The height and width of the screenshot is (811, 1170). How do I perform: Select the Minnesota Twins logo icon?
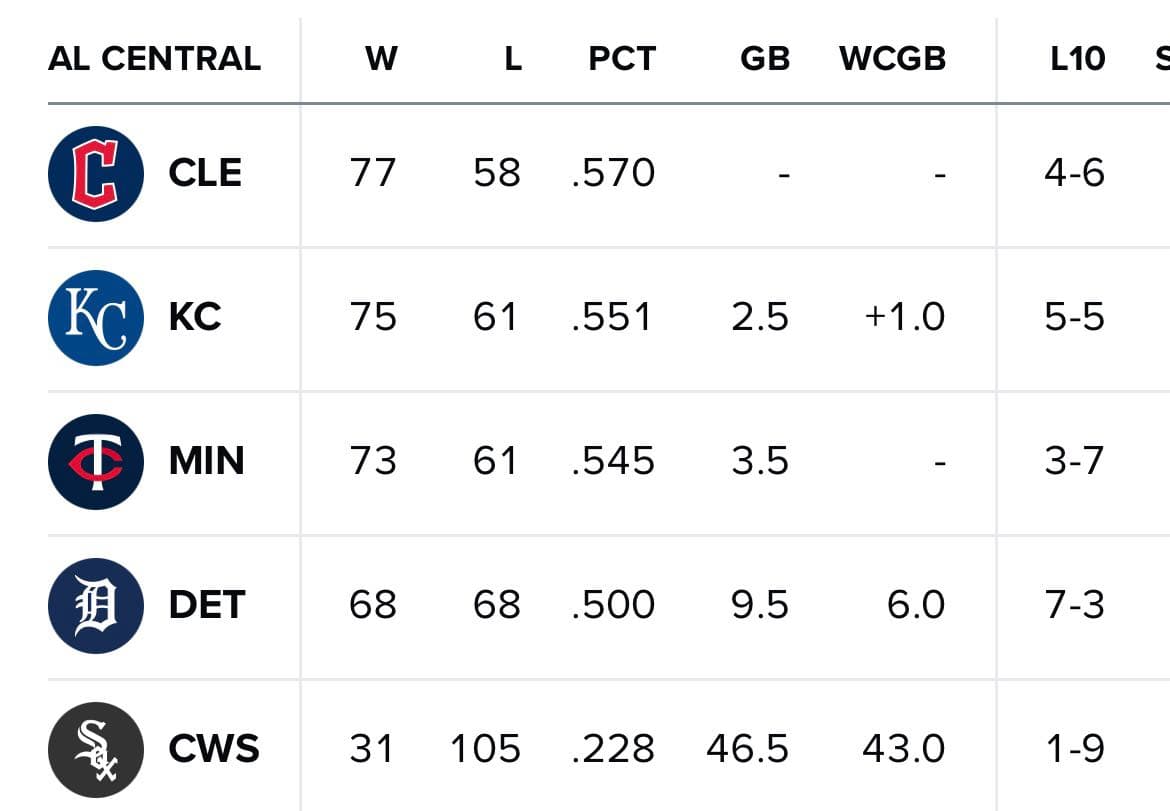click(x=96, y=462)
